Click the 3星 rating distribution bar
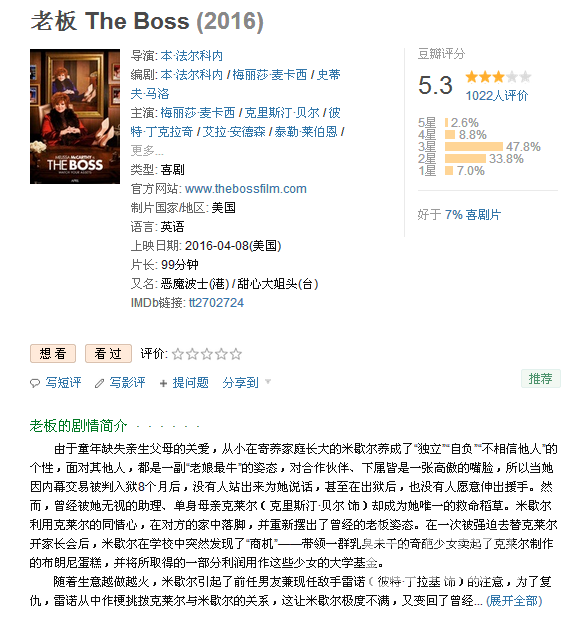 [473, 147]
